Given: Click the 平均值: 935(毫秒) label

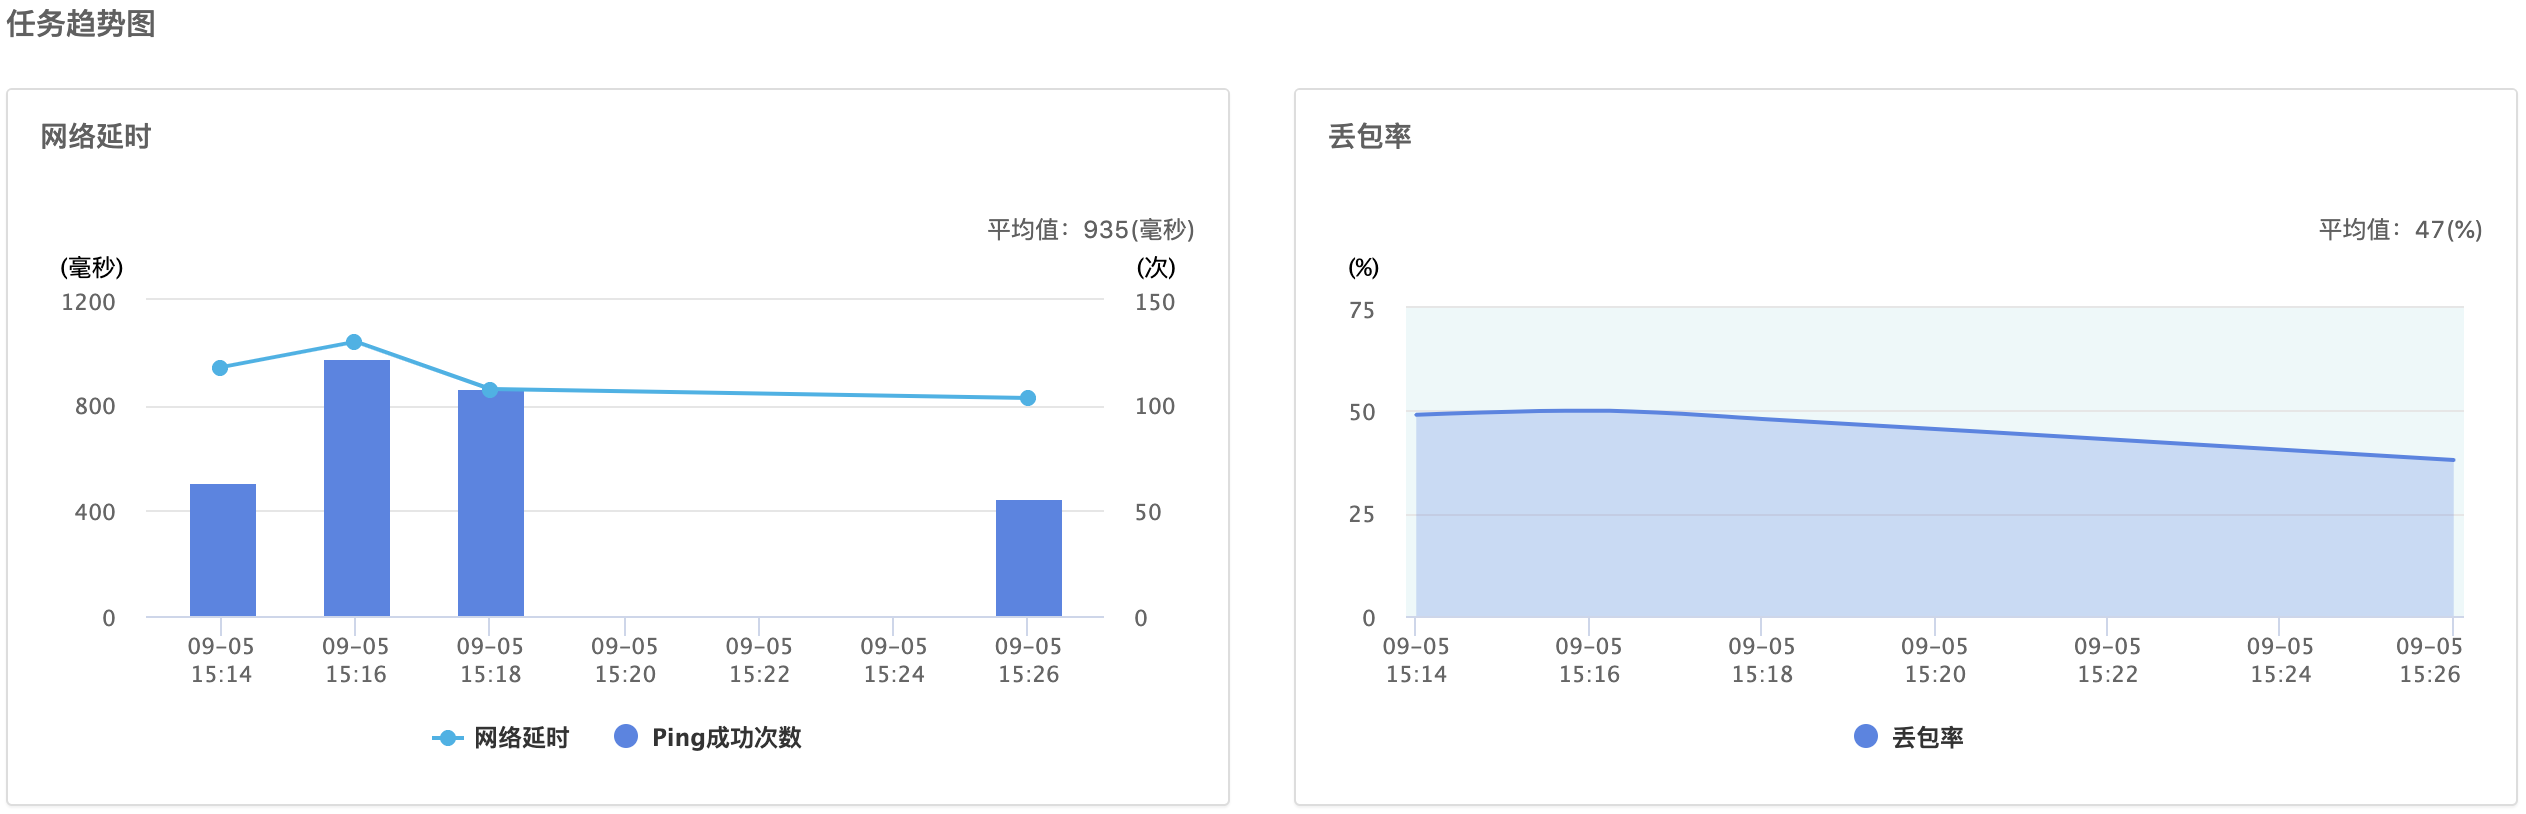Looking at the screenshot, I should 1091,230.
